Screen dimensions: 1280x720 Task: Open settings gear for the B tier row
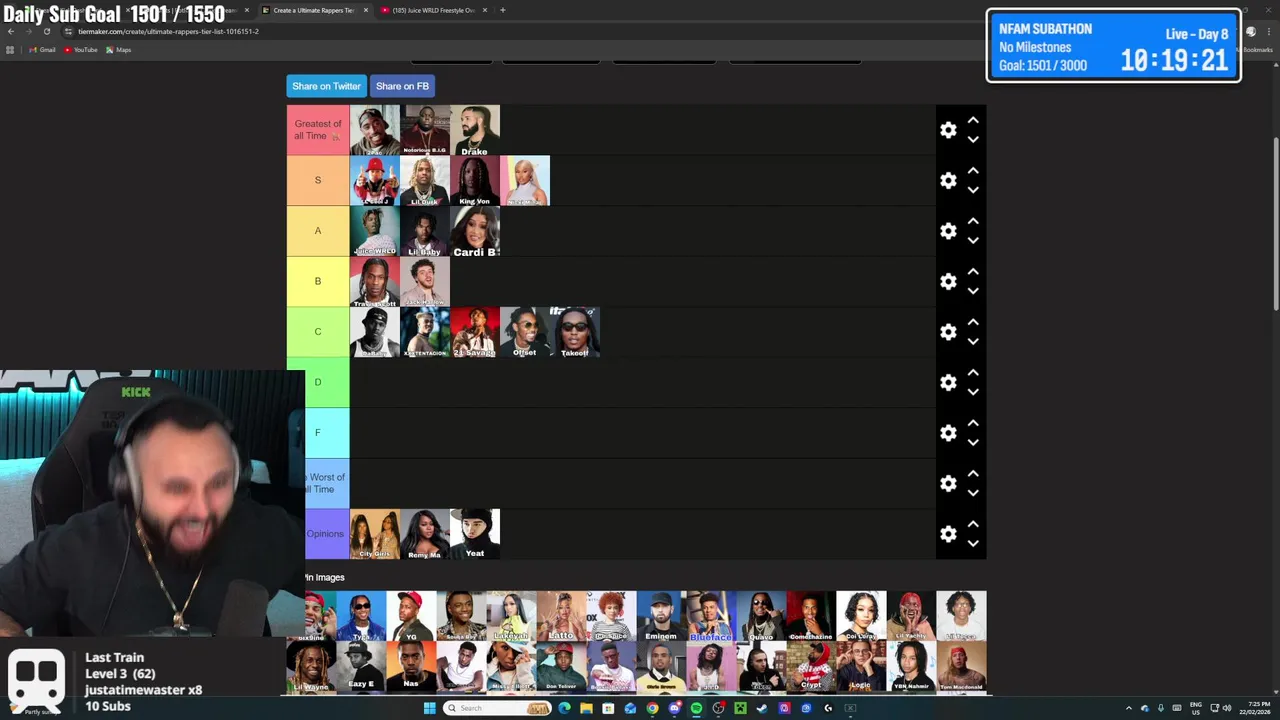point(948,281)
